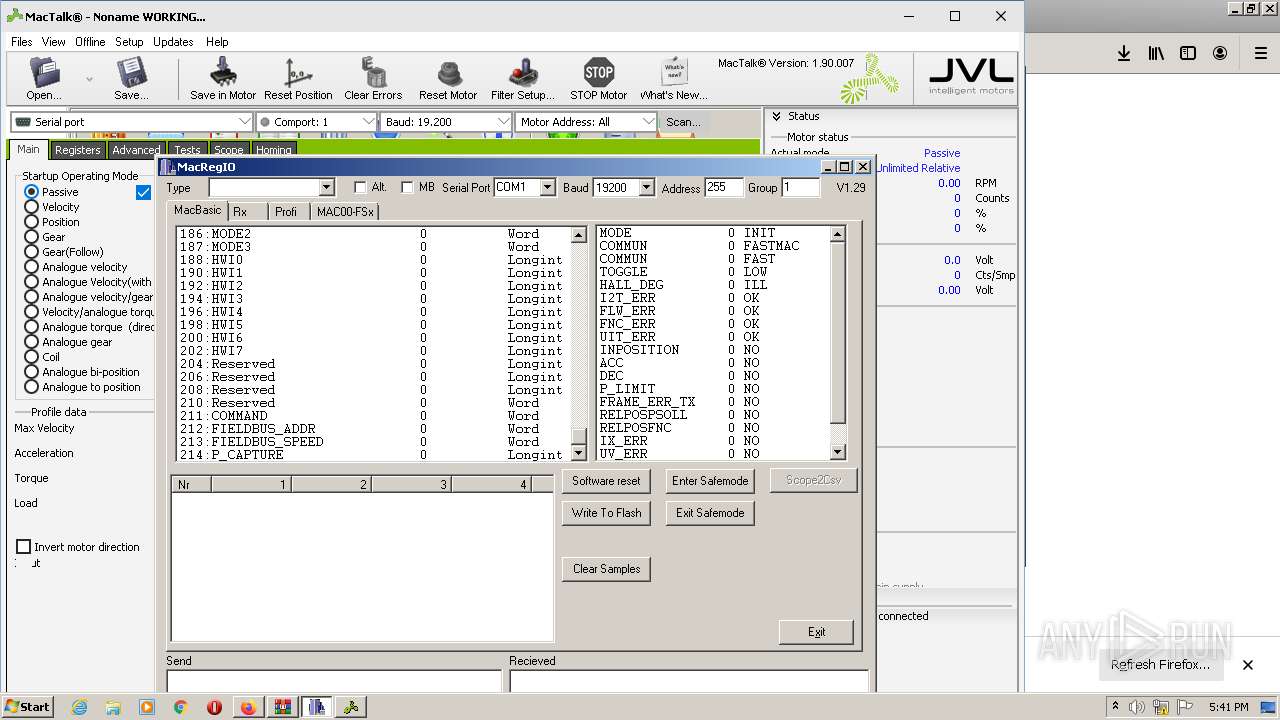Click the Save toolbar icon in MacTalk
The width and height of the screenshot is (1280, 720).
(131, 78)
